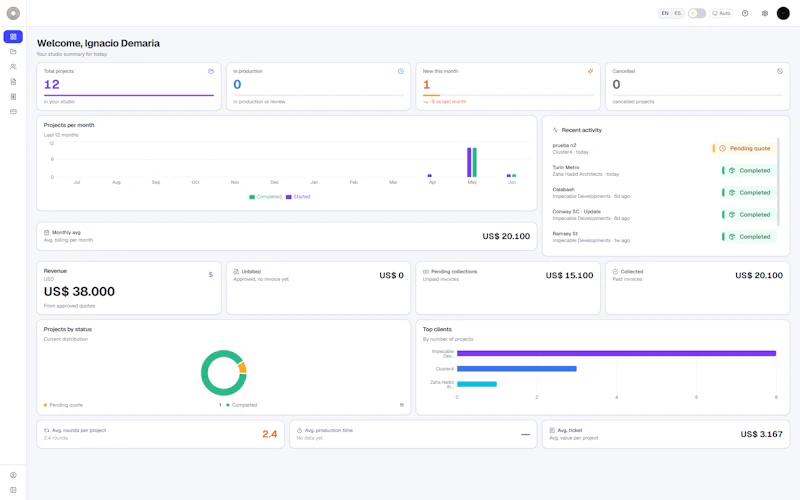Image resolution: width=800 pixels, height=500 pixels.
Task: Click the Avg. rounds value 2.4
Action: [x=270, y=434]
